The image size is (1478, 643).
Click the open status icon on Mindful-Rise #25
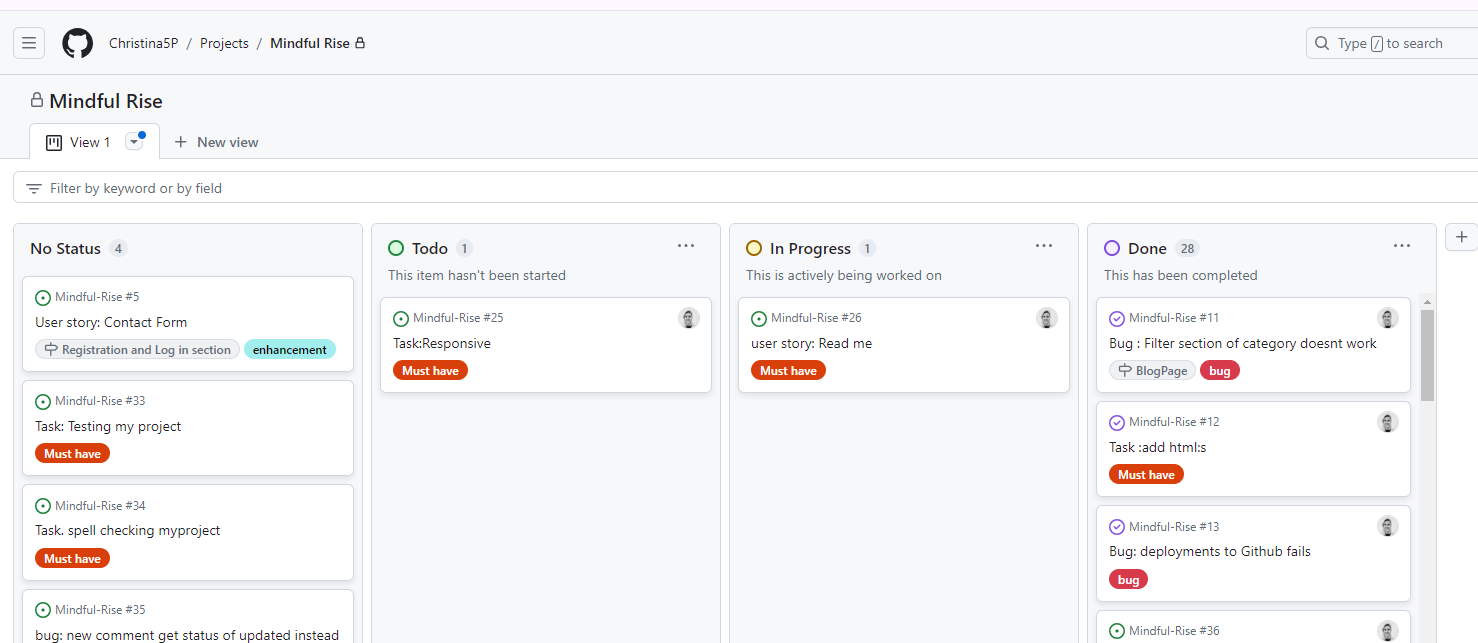click(x=401, y=319)
